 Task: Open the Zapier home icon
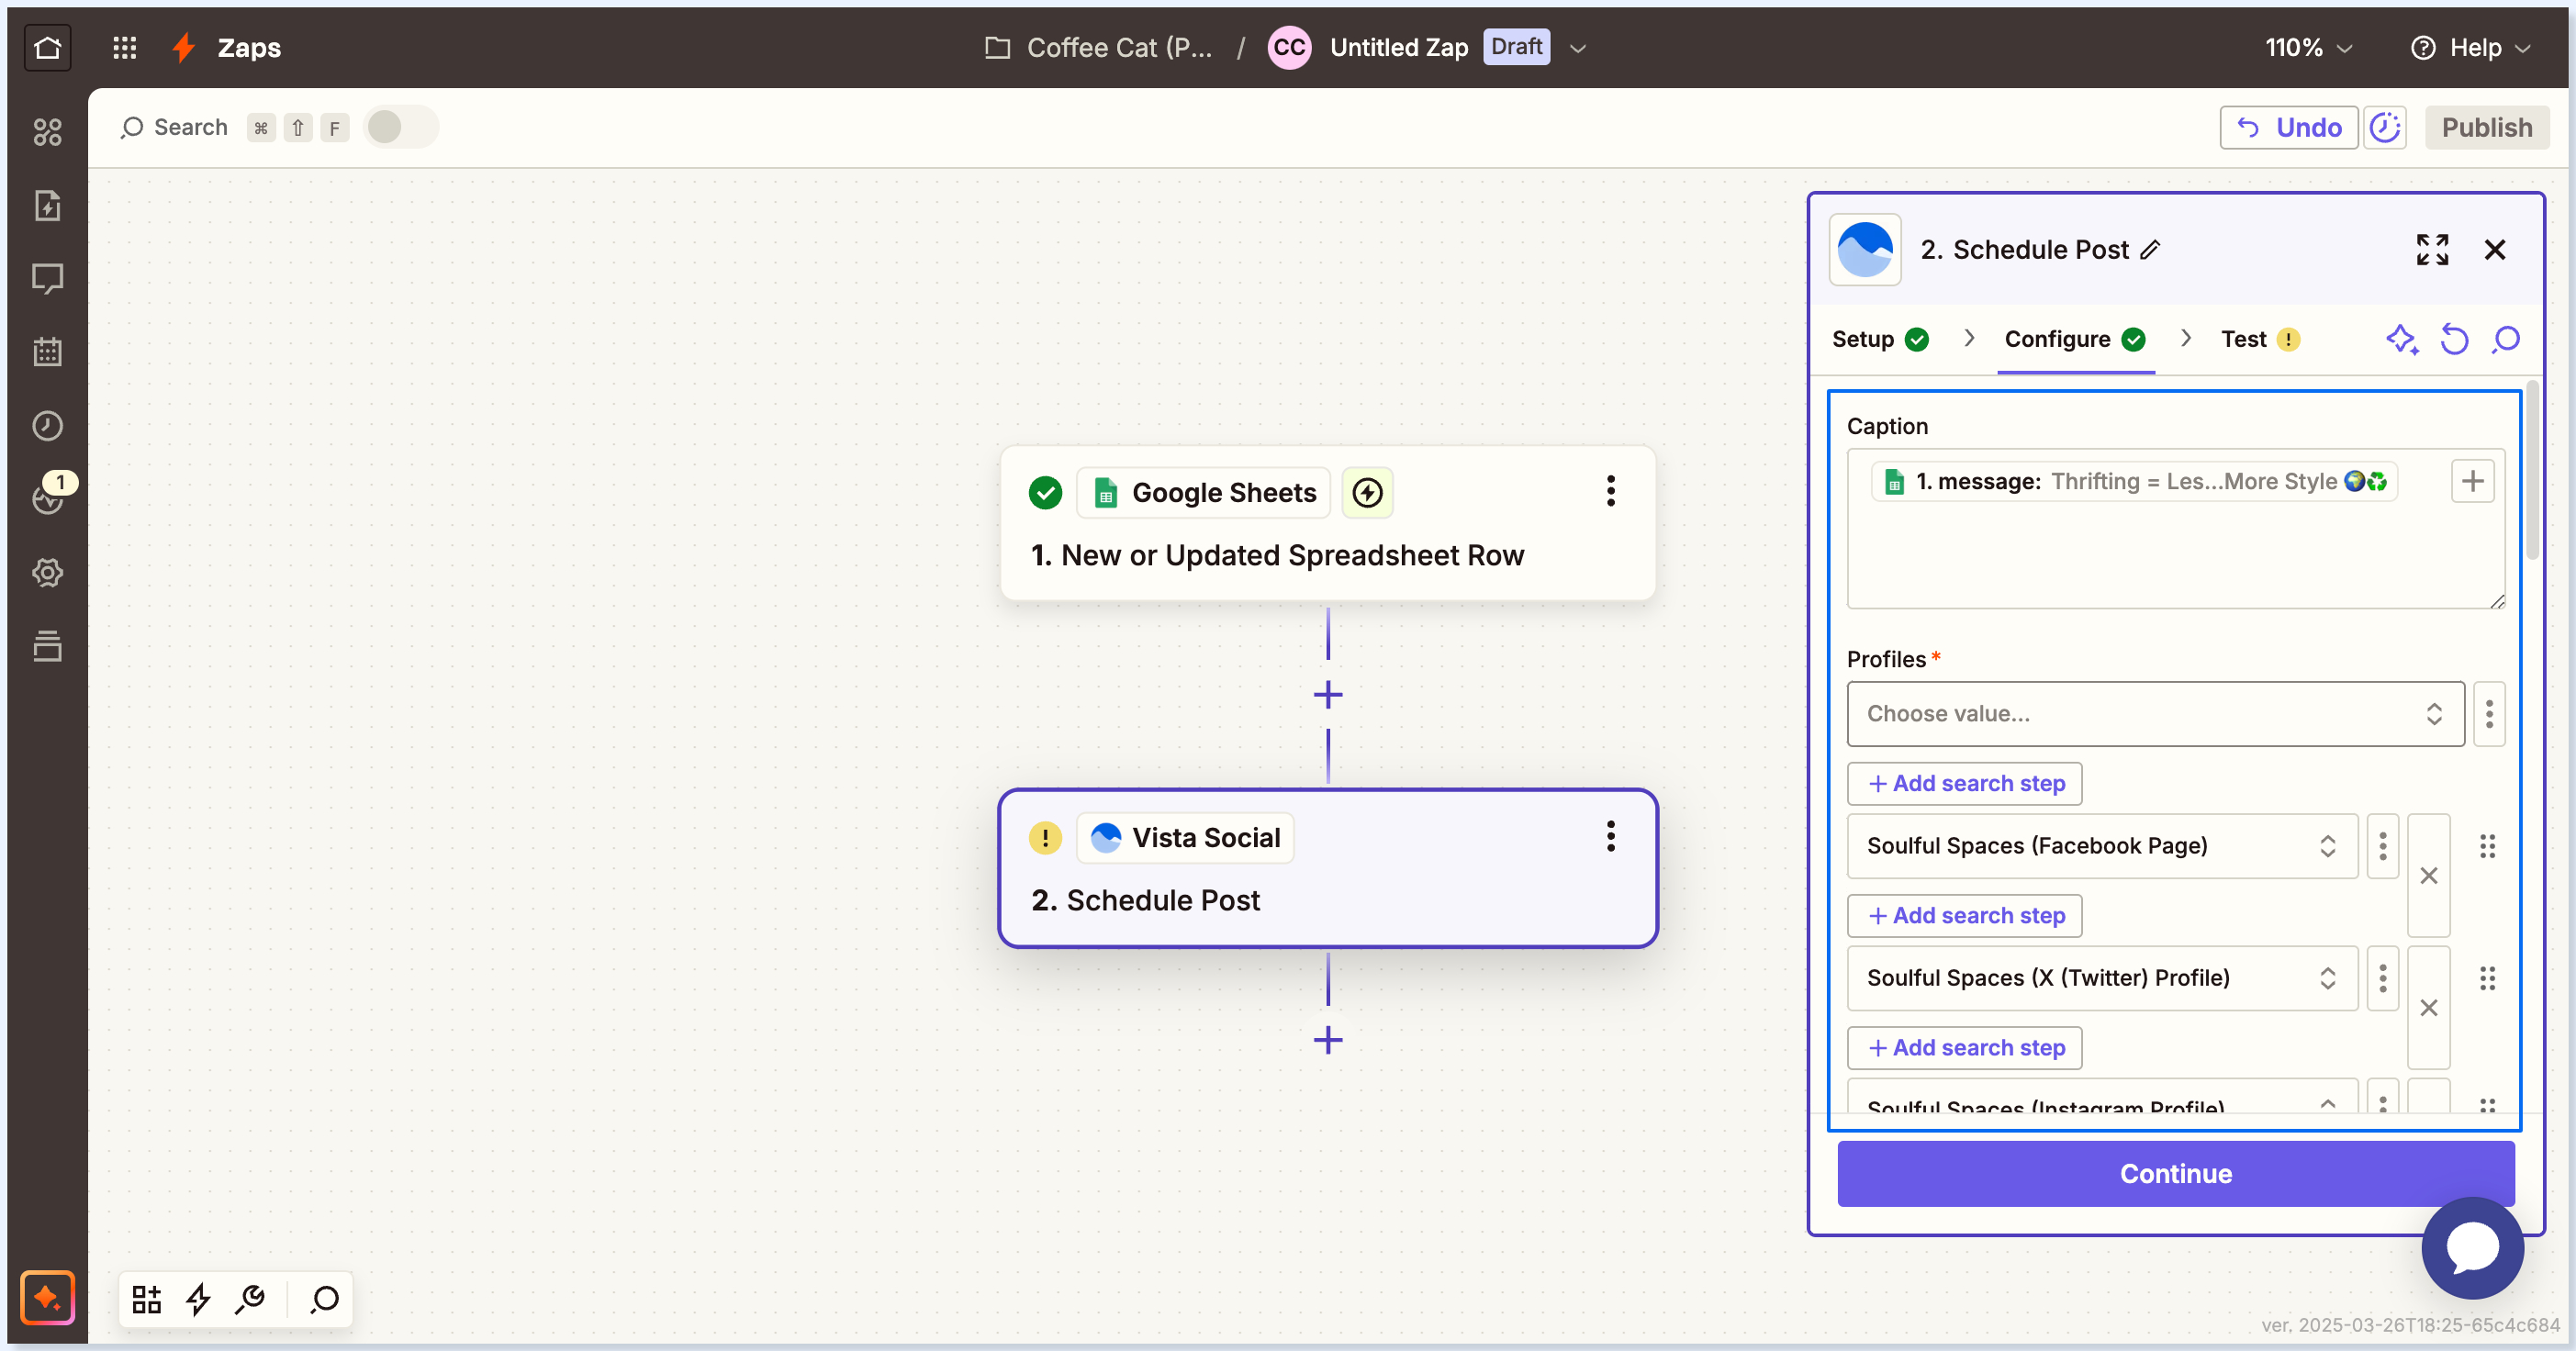click(47, 47)
